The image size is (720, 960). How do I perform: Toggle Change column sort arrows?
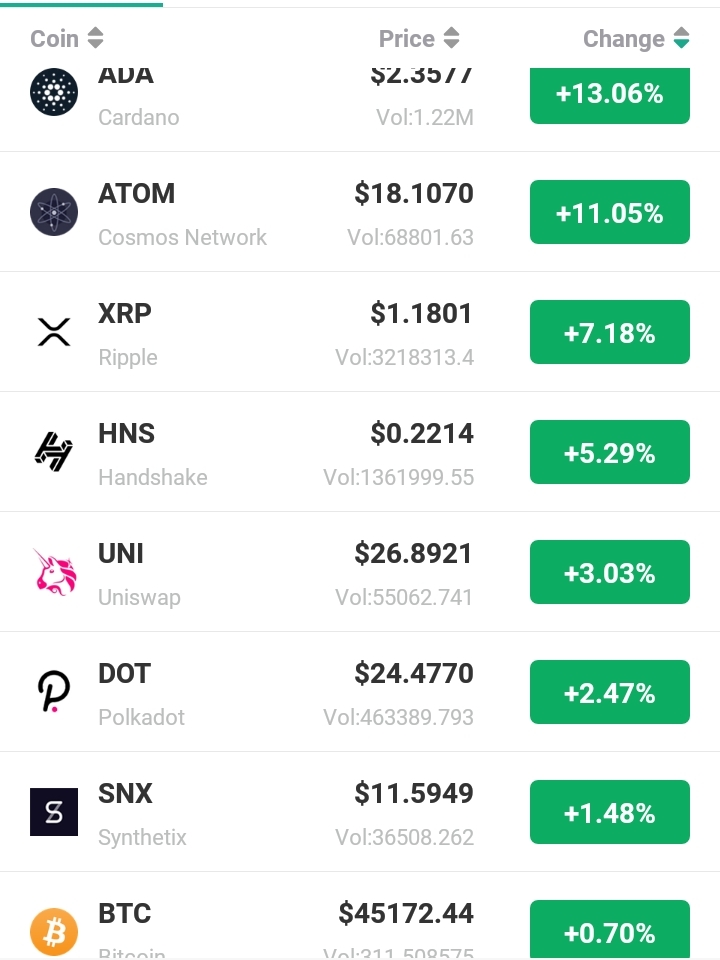pyautogui.click(x=681, y=38)
